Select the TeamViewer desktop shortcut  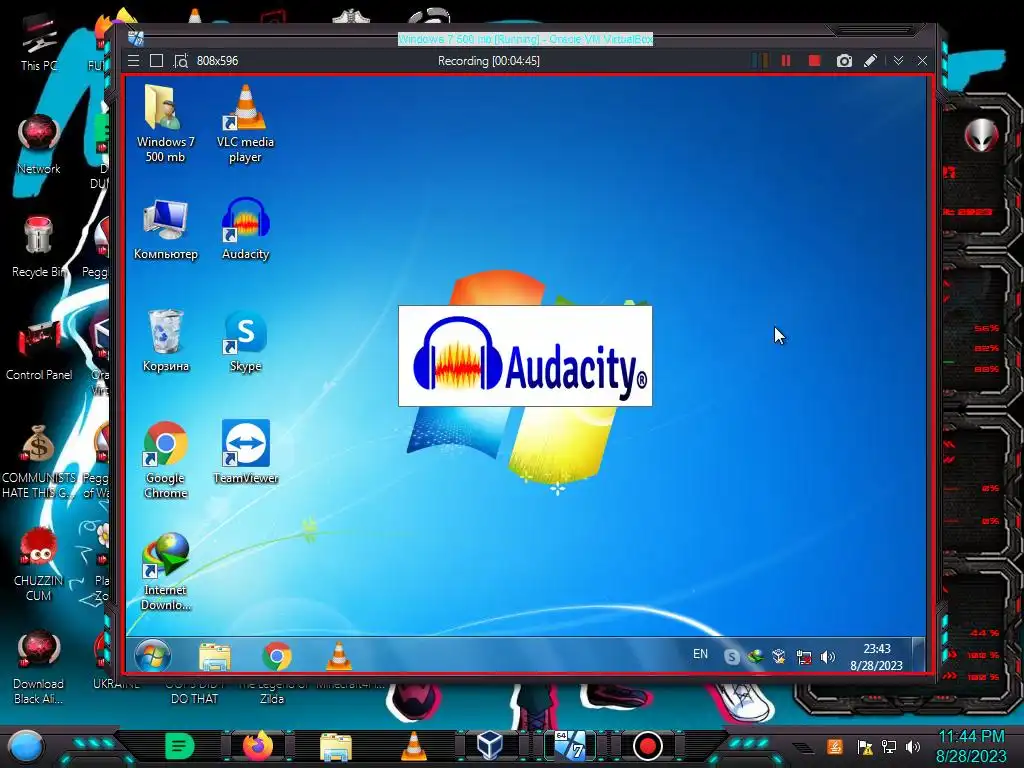[246, 452]
